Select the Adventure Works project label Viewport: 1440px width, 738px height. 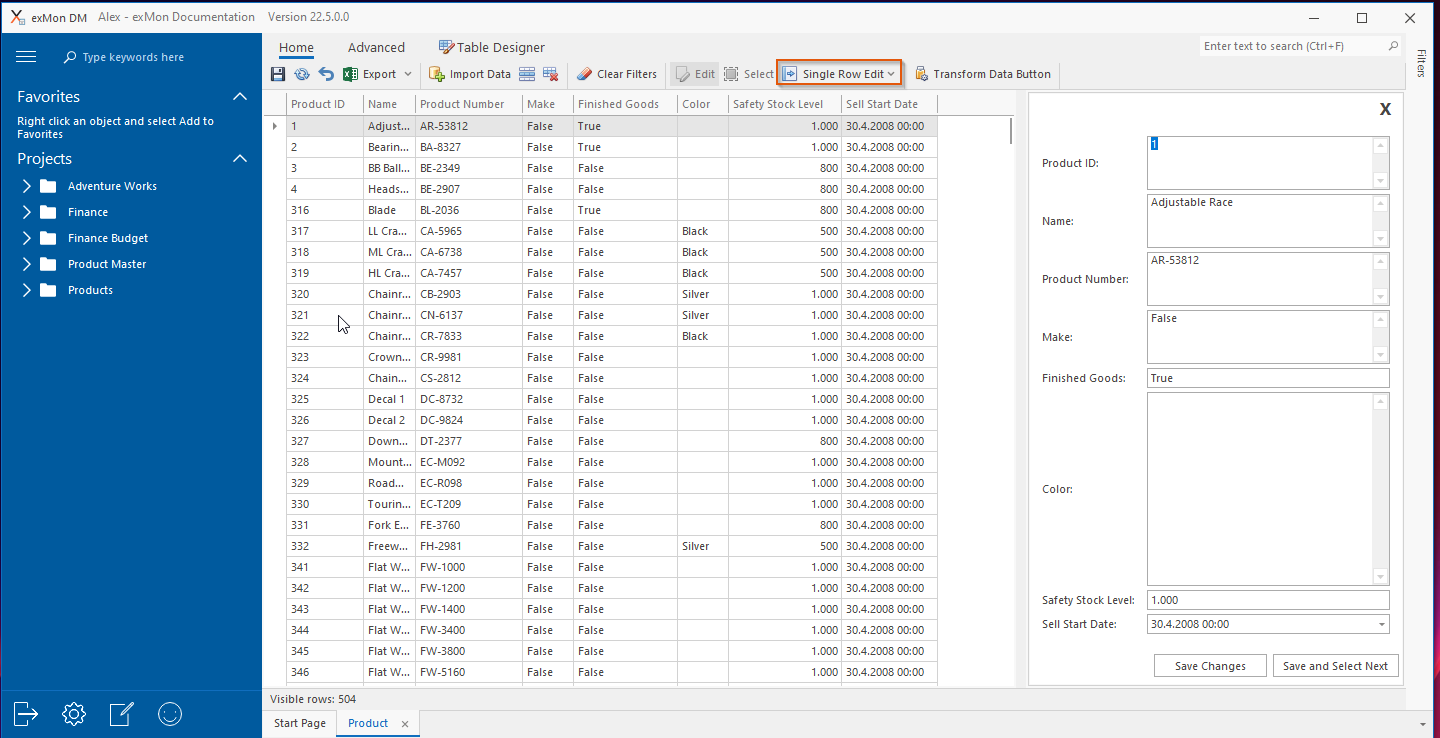[x=112, y=186]
